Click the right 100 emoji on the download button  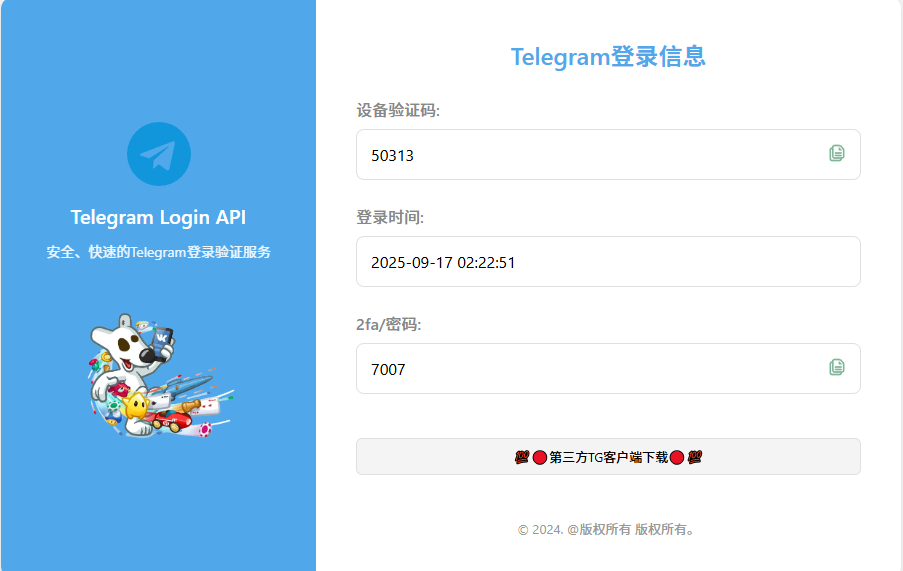pyautogui.click(x=695, y=457)
